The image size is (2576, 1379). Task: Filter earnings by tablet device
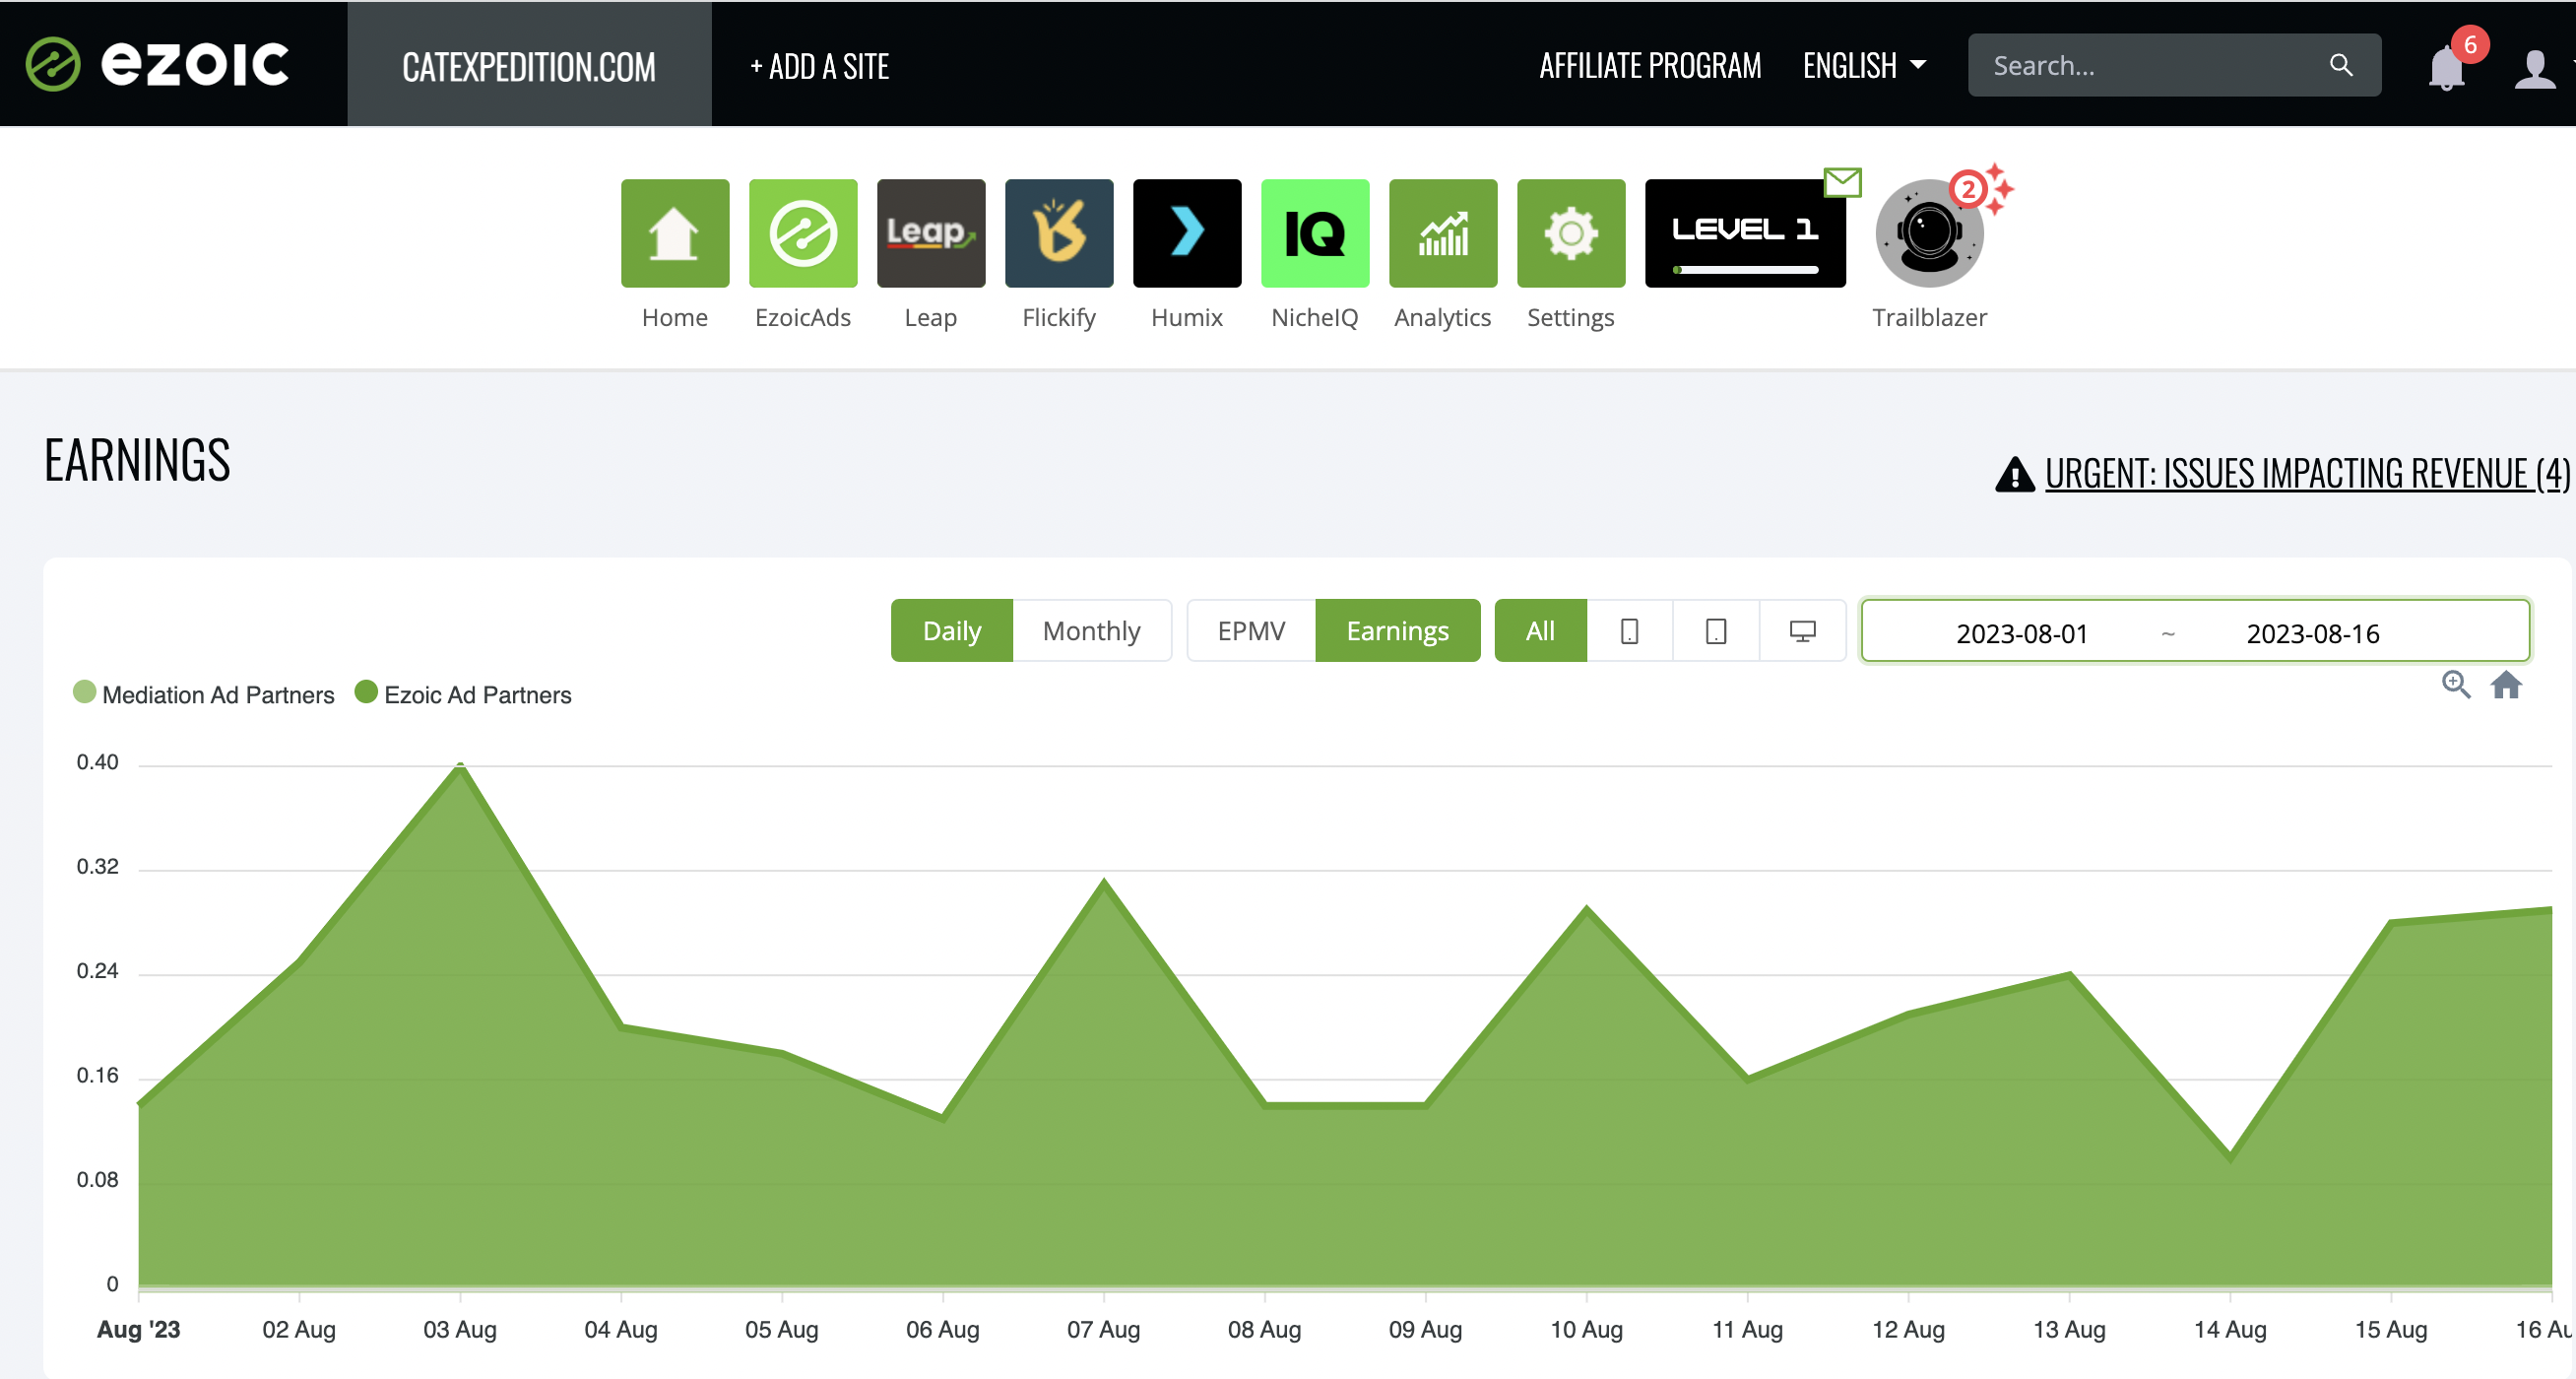point(1716,631)
